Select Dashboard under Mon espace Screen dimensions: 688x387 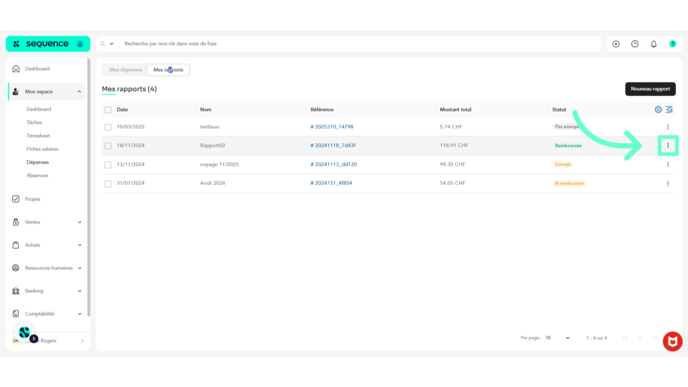coord(39,109)
